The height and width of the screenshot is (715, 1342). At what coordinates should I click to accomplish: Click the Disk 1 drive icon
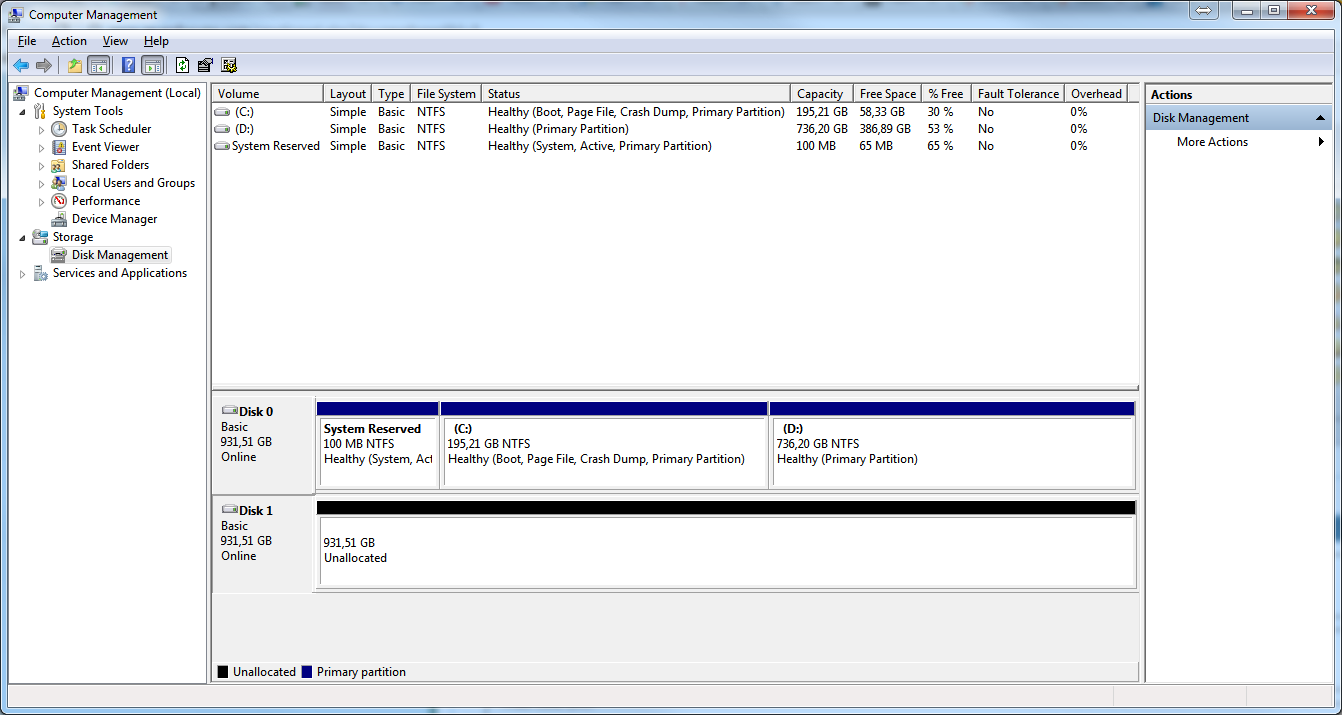(229, 510)
